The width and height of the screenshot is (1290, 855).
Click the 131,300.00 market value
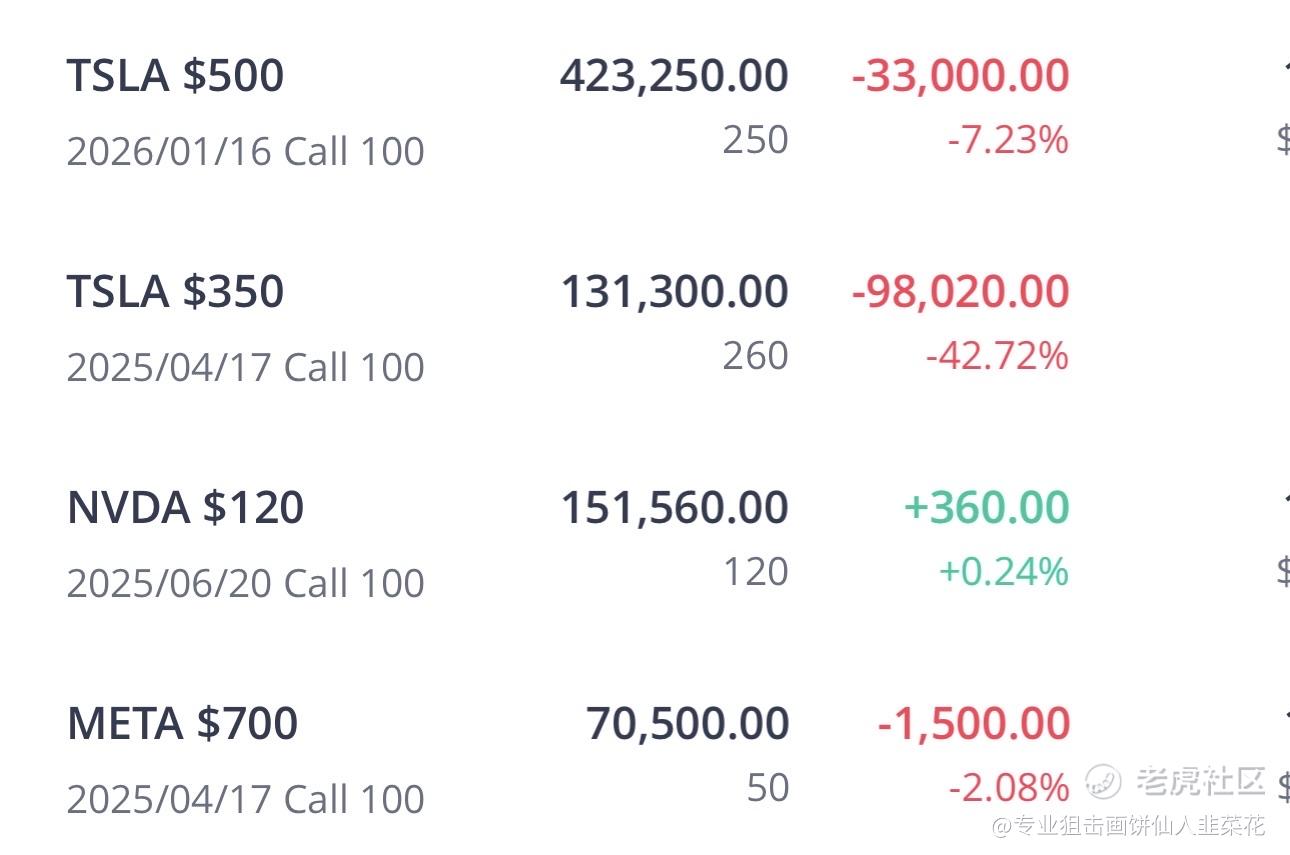tap(674, 292)
